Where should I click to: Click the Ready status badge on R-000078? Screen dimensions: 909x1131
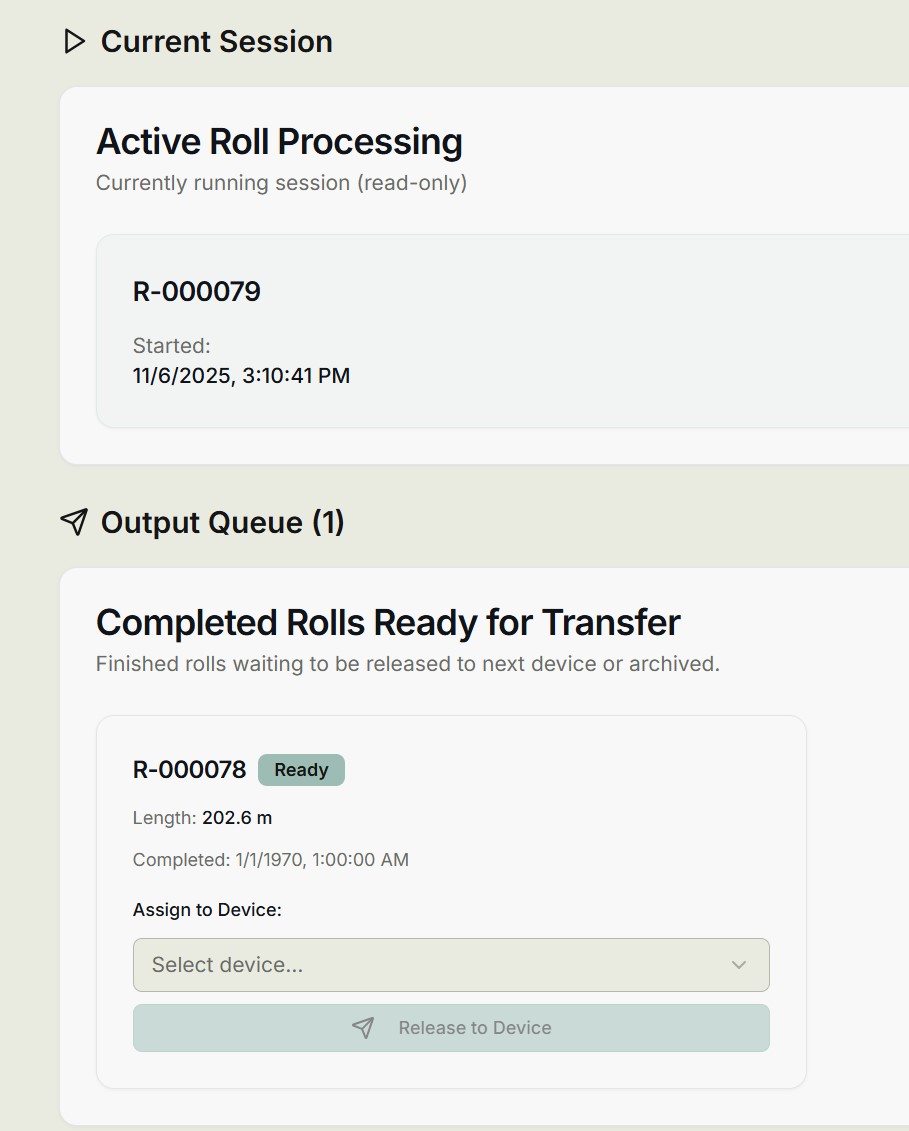coord(301,769)
